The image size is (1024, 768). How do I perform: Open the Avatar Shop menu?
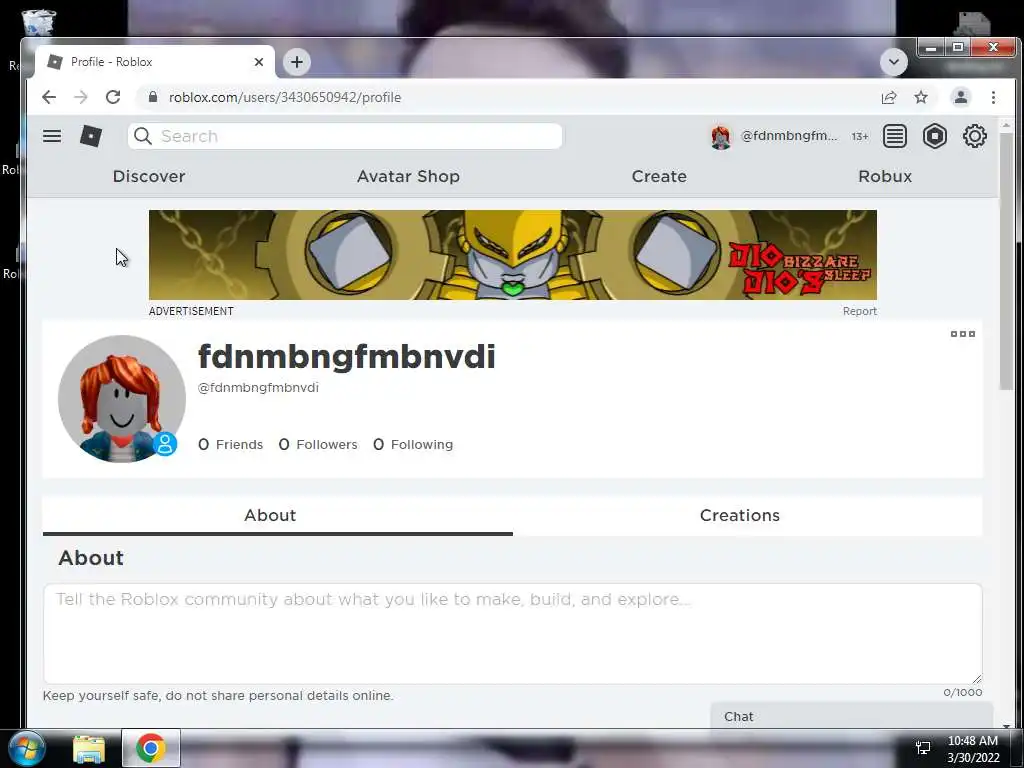coord(408,176)
